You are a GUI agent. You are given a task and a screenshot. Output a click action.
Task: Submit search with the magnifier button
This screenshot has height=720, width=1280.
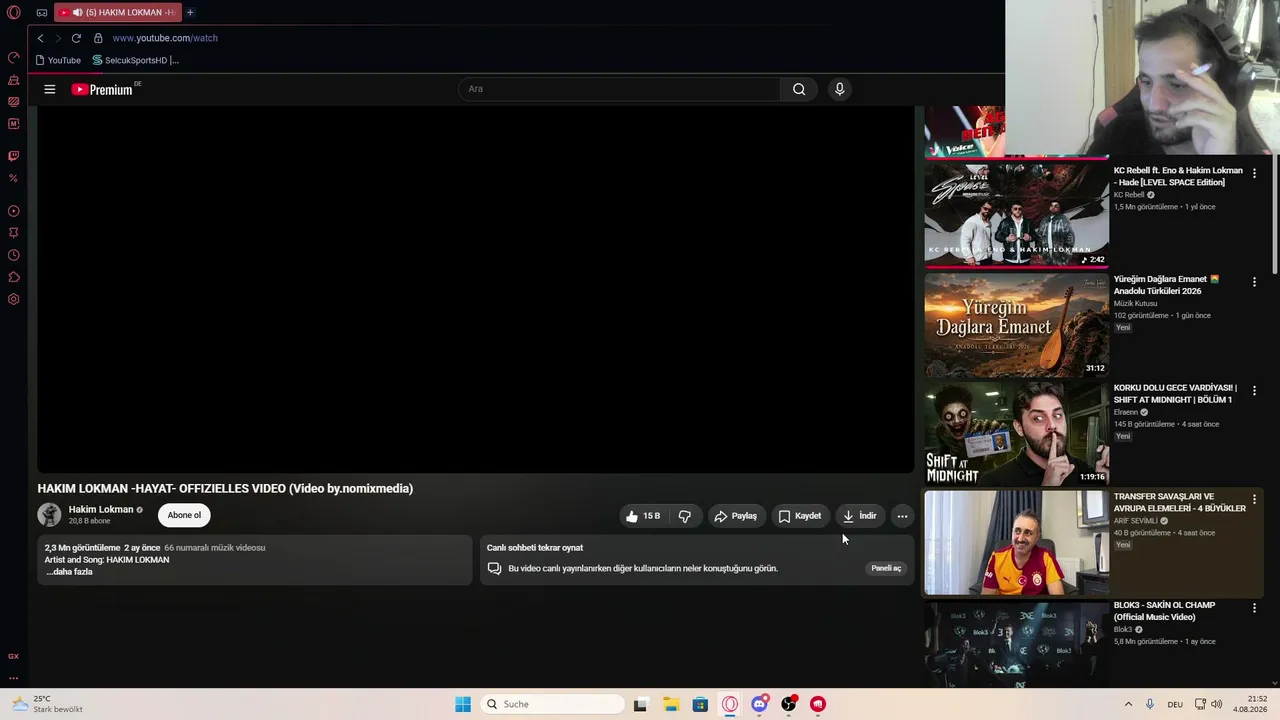(799, 89)
